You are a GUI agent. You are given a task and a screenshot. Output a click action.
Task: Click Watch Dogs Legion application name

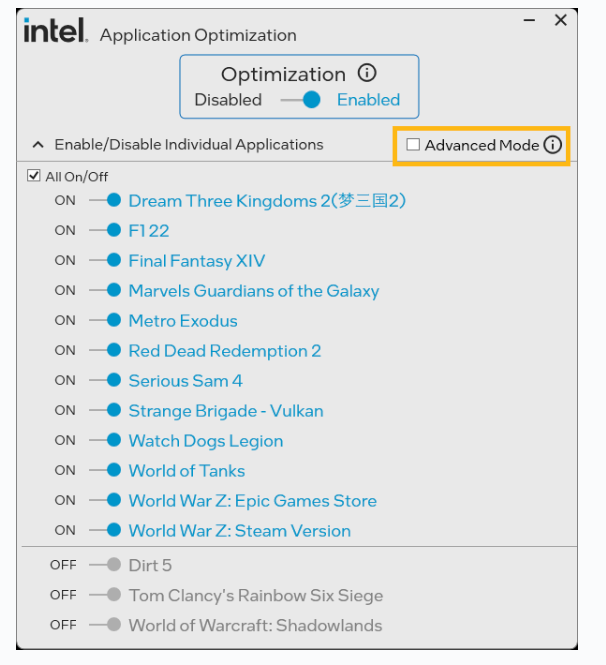206,441
